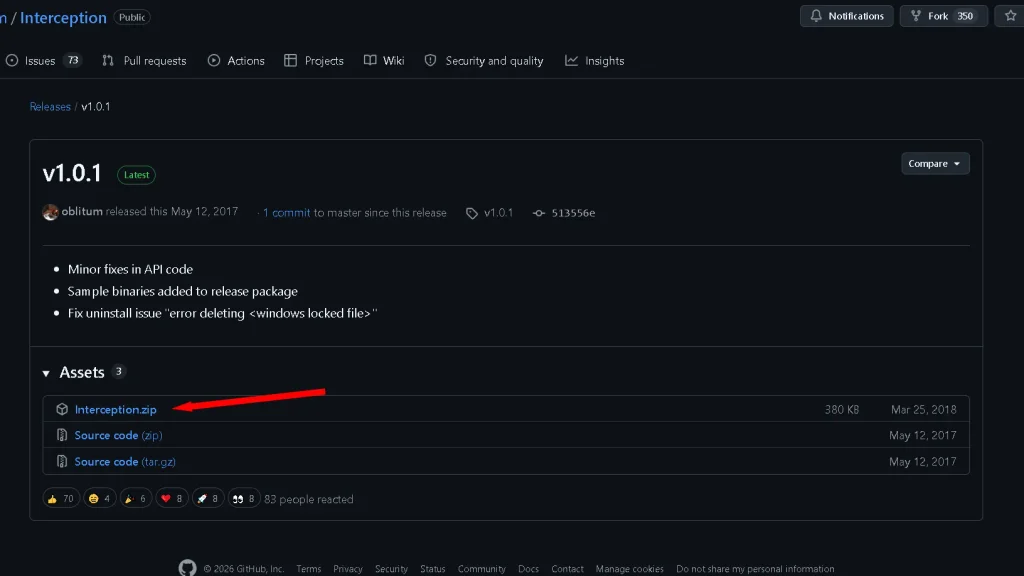Visit oblitum's profile link

click(82, 212)
